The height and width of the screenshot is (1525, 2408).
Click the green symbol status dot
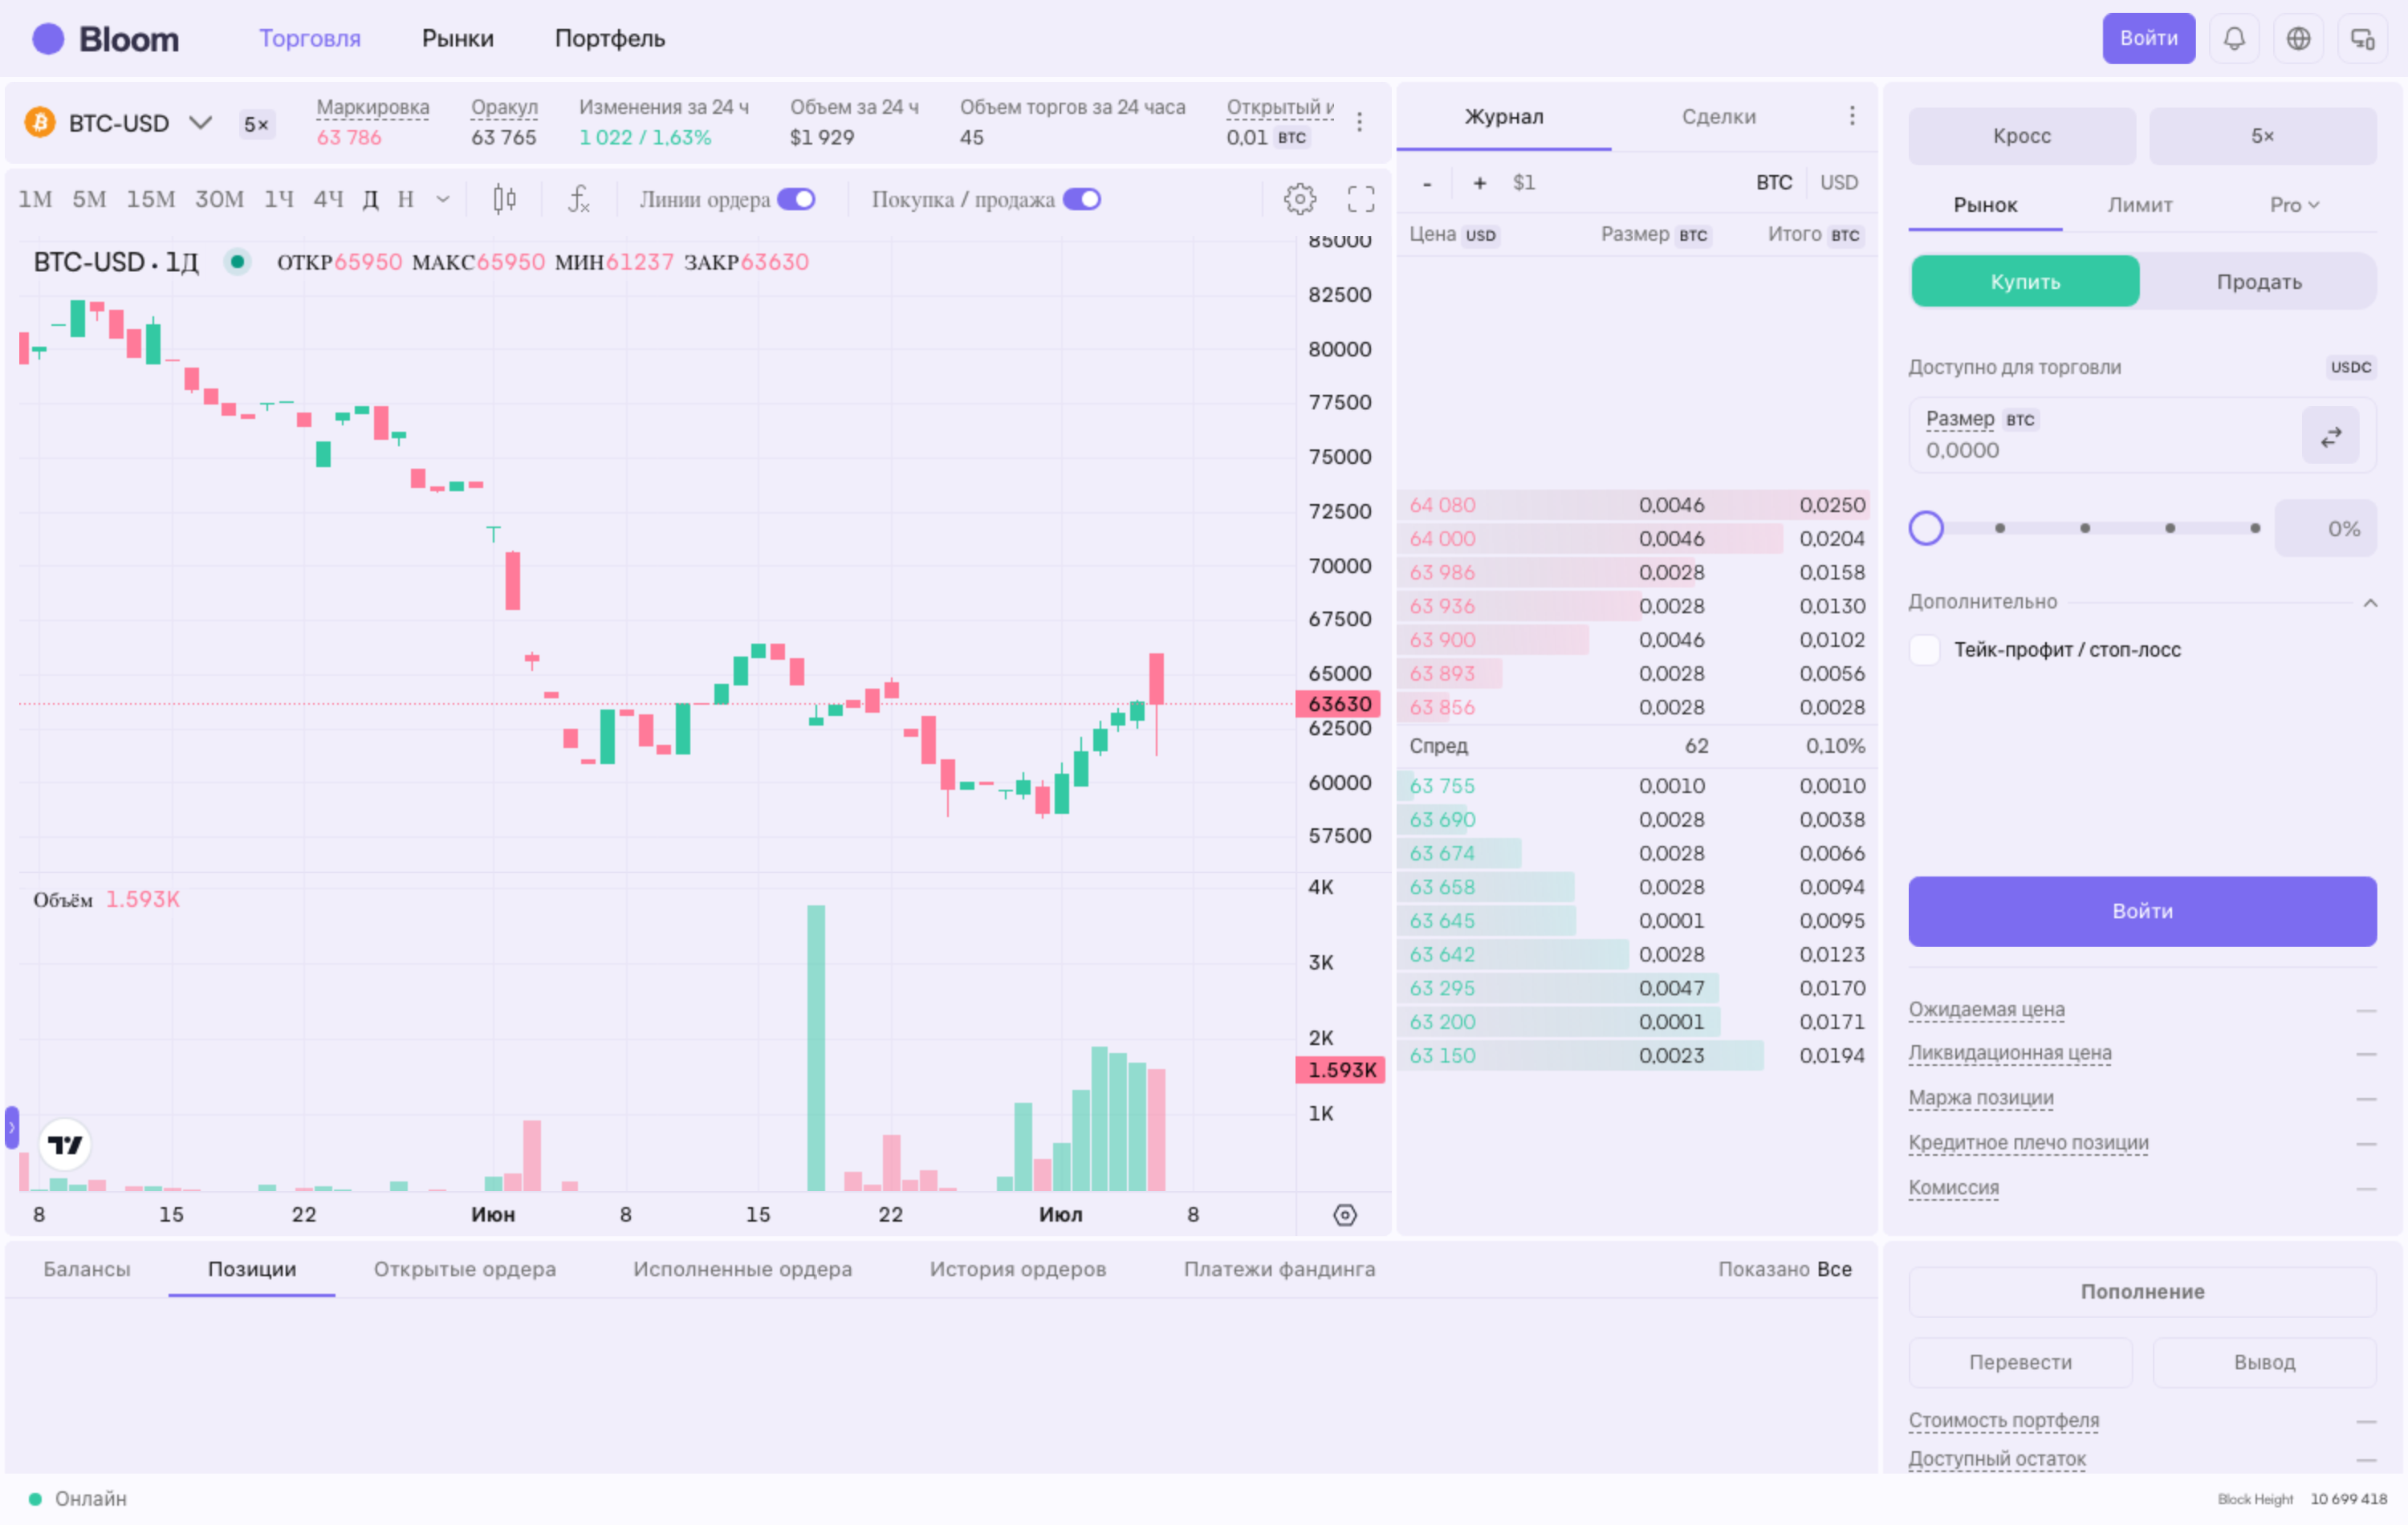[237, 262]
